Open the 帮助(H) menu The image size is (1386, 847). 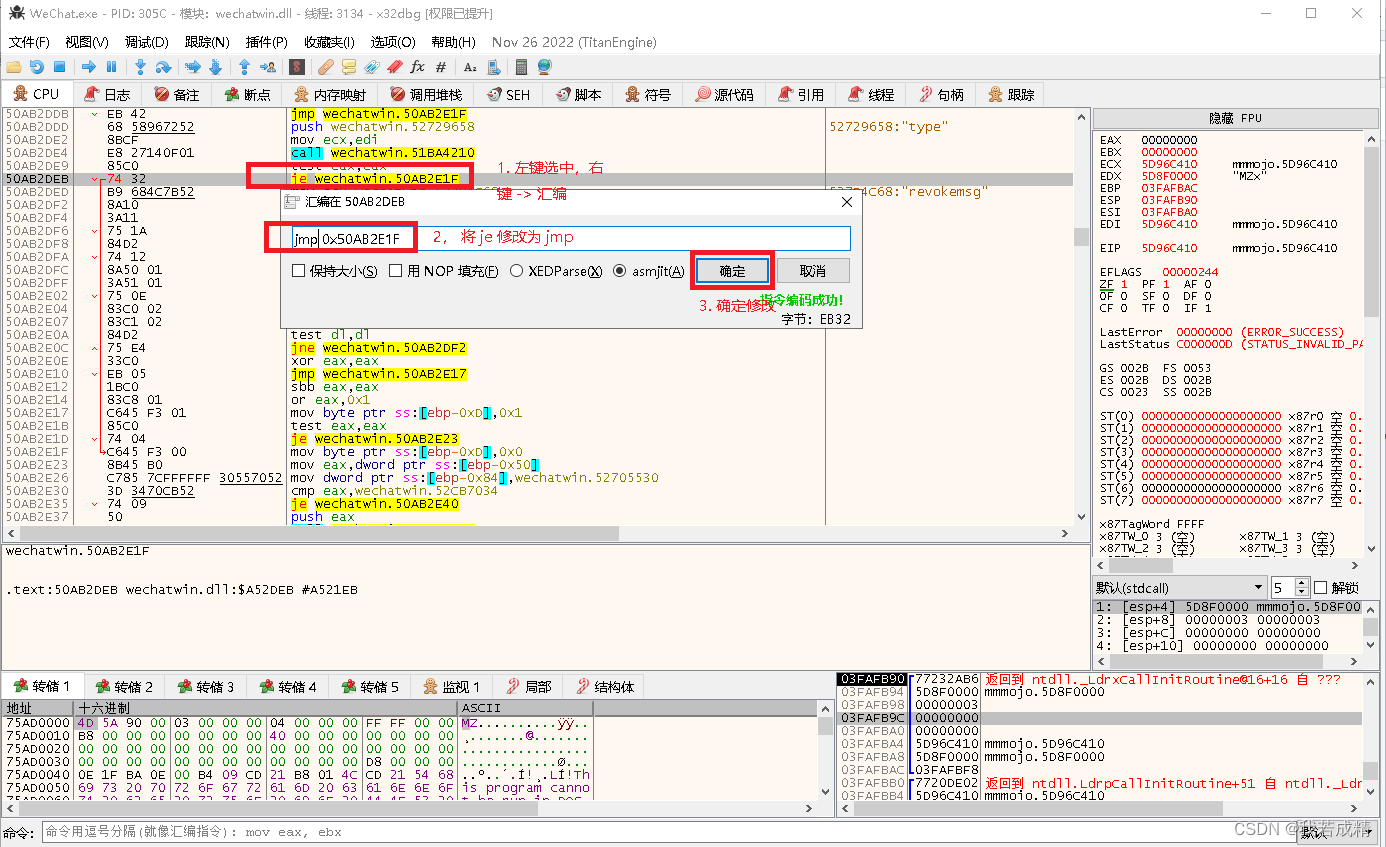point(454,42)
